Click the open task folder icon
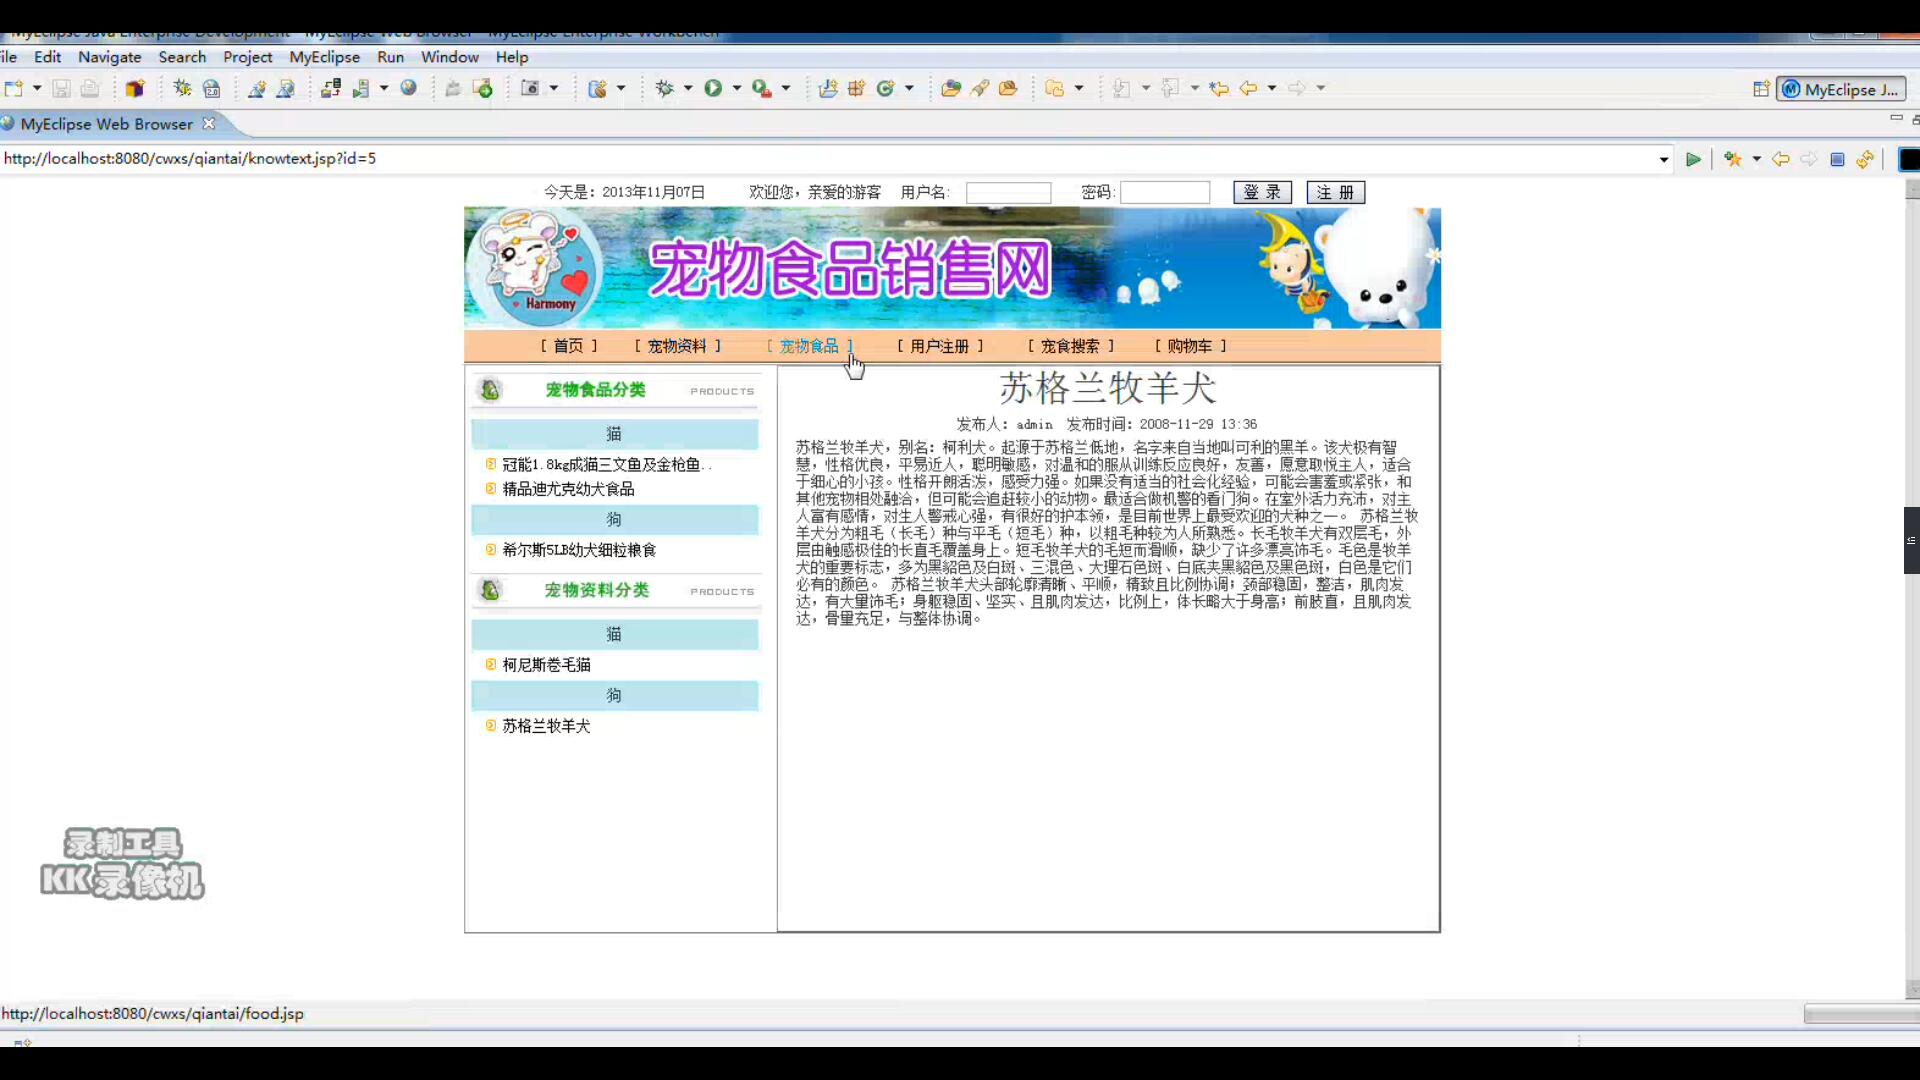Screen dimensions: 1920x1080 [1008, 89]
